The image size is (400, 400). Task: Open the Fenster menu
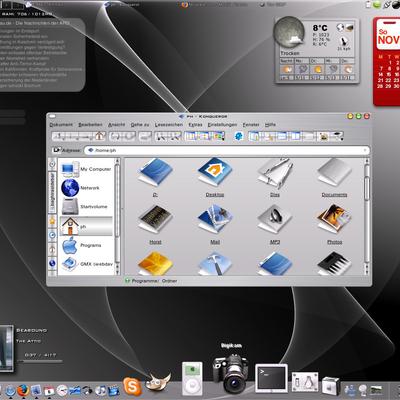251,125
